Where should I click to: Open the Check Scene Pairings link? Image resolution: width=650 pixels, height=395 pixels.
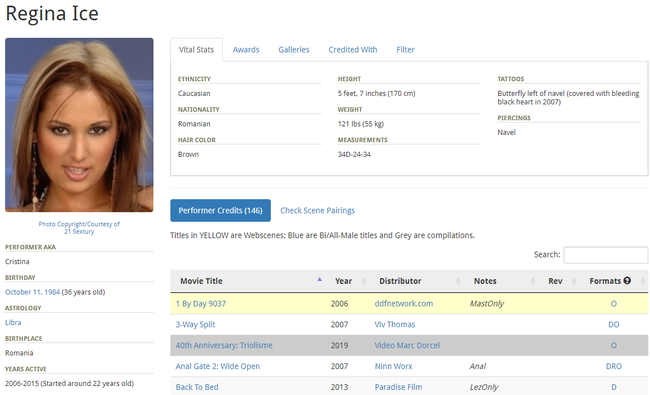[317, 211]
